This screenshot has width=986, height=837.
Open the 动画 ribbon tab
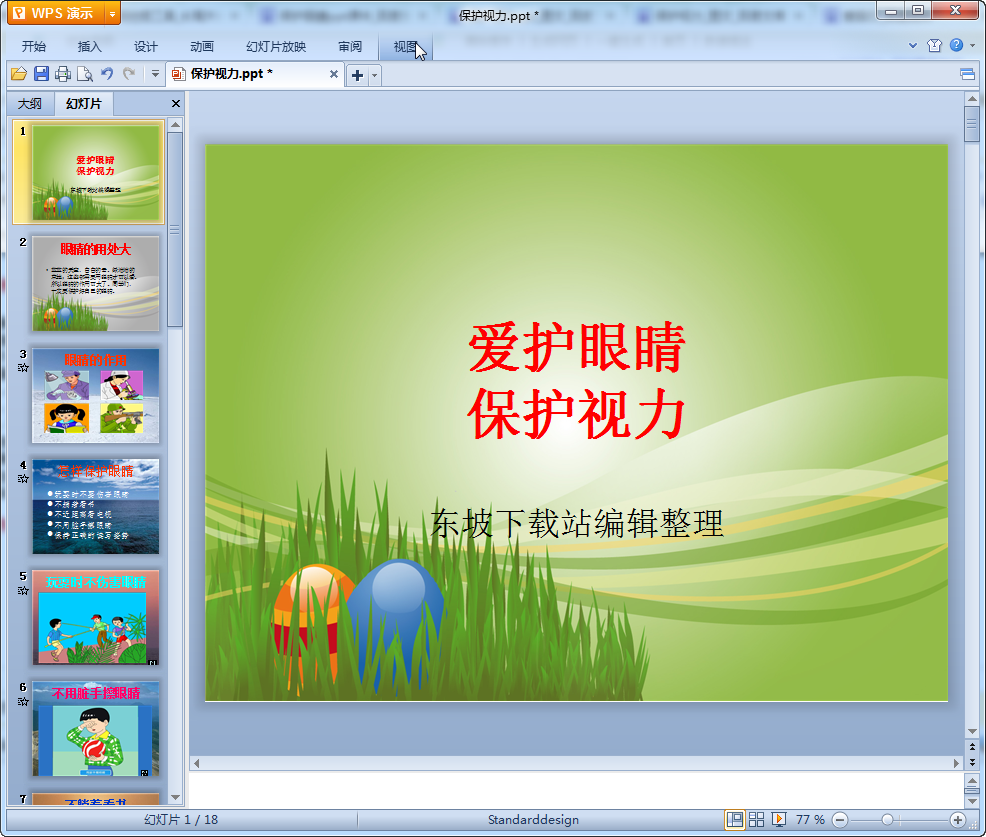click(x=202, y=47)
